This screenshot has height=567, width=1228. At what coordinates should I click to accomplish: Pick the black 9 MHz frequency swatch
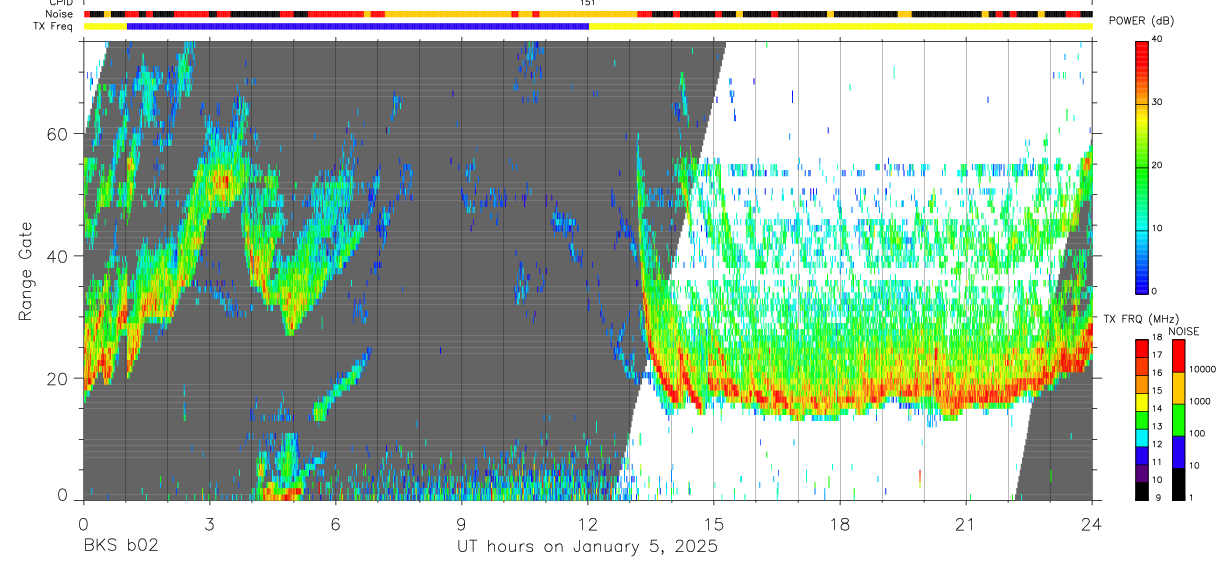(x=1142, y=491)
